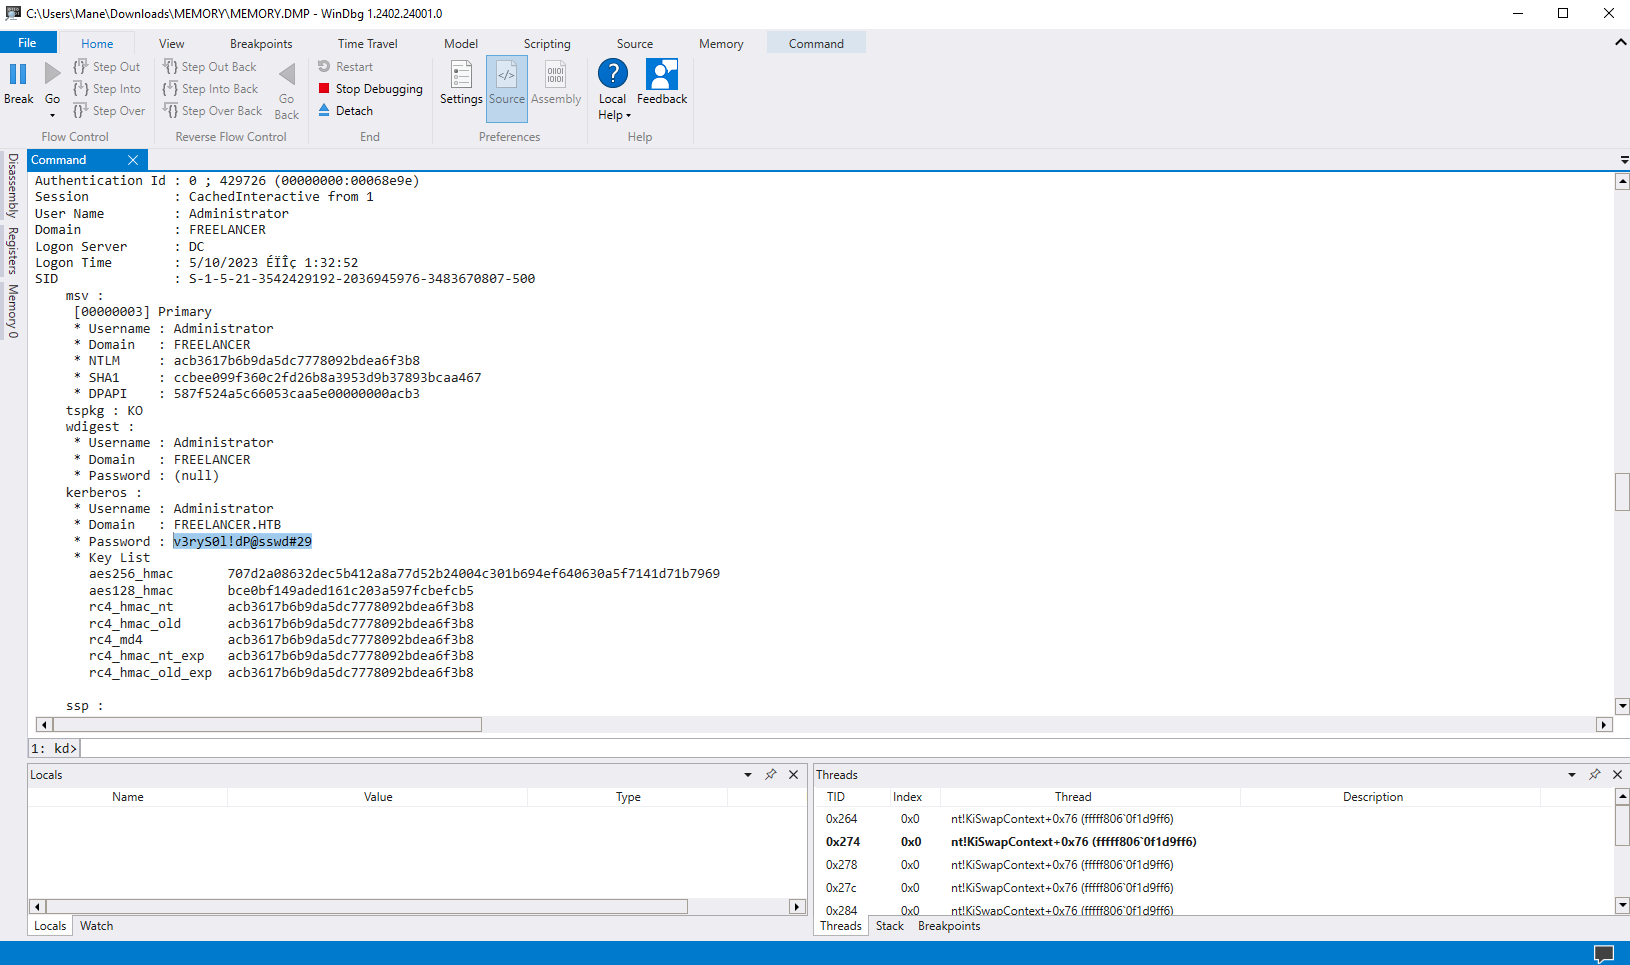Click the kd> command input field
This screenshot has height=965, width=1630.
point(854,748)
